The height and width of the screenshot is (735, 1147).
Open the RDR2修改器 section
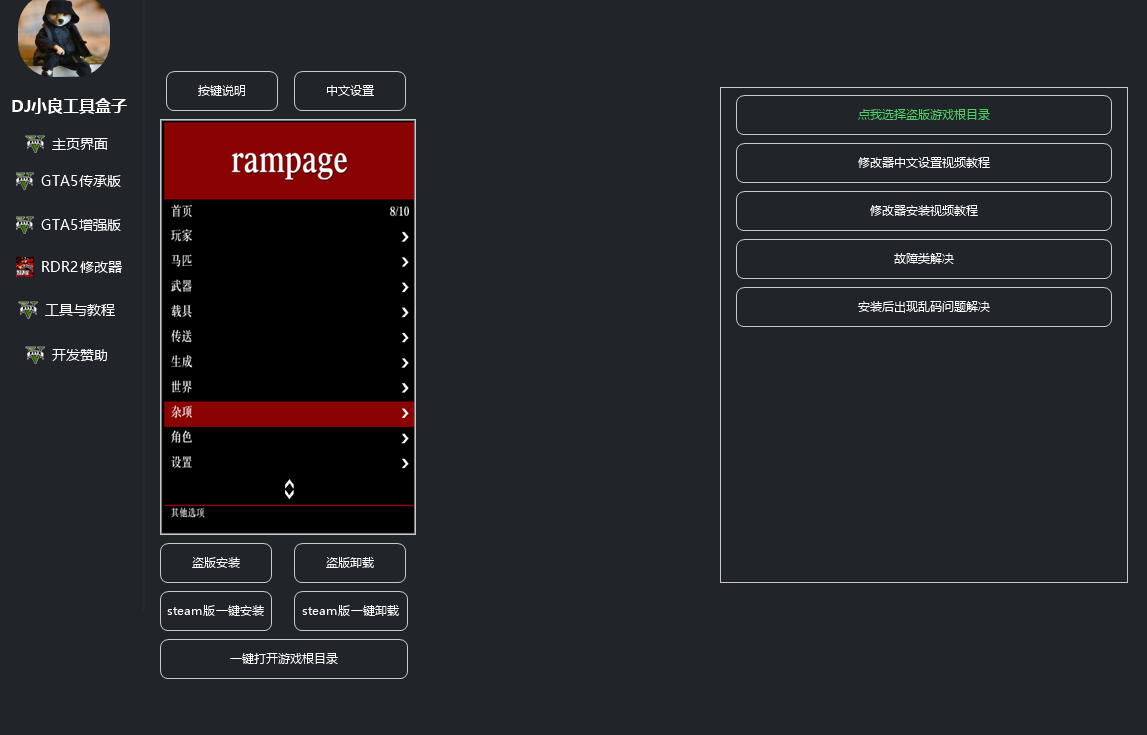pyautogui.click(x=81, y=267)
